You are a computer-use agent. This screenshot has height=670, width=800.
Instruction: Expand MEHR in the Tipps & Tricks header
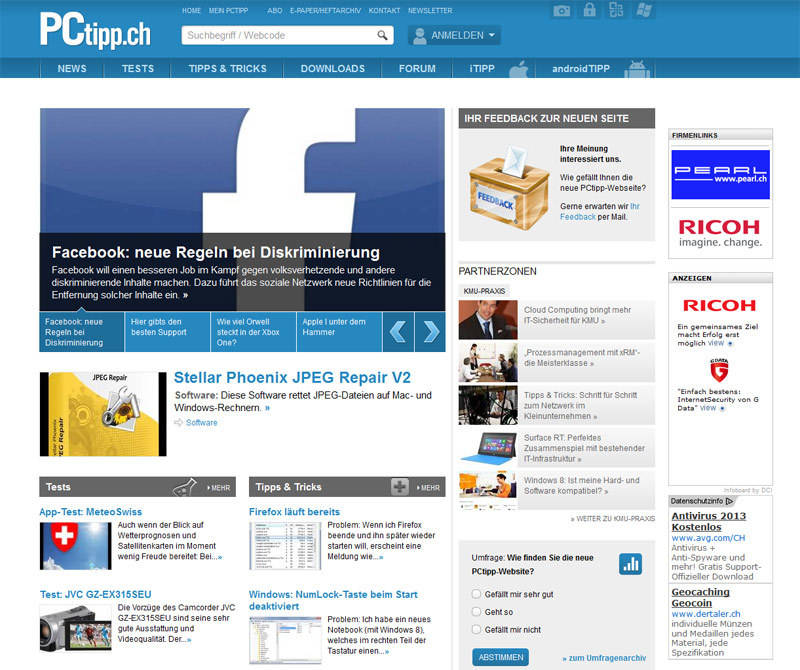point(427,488)
